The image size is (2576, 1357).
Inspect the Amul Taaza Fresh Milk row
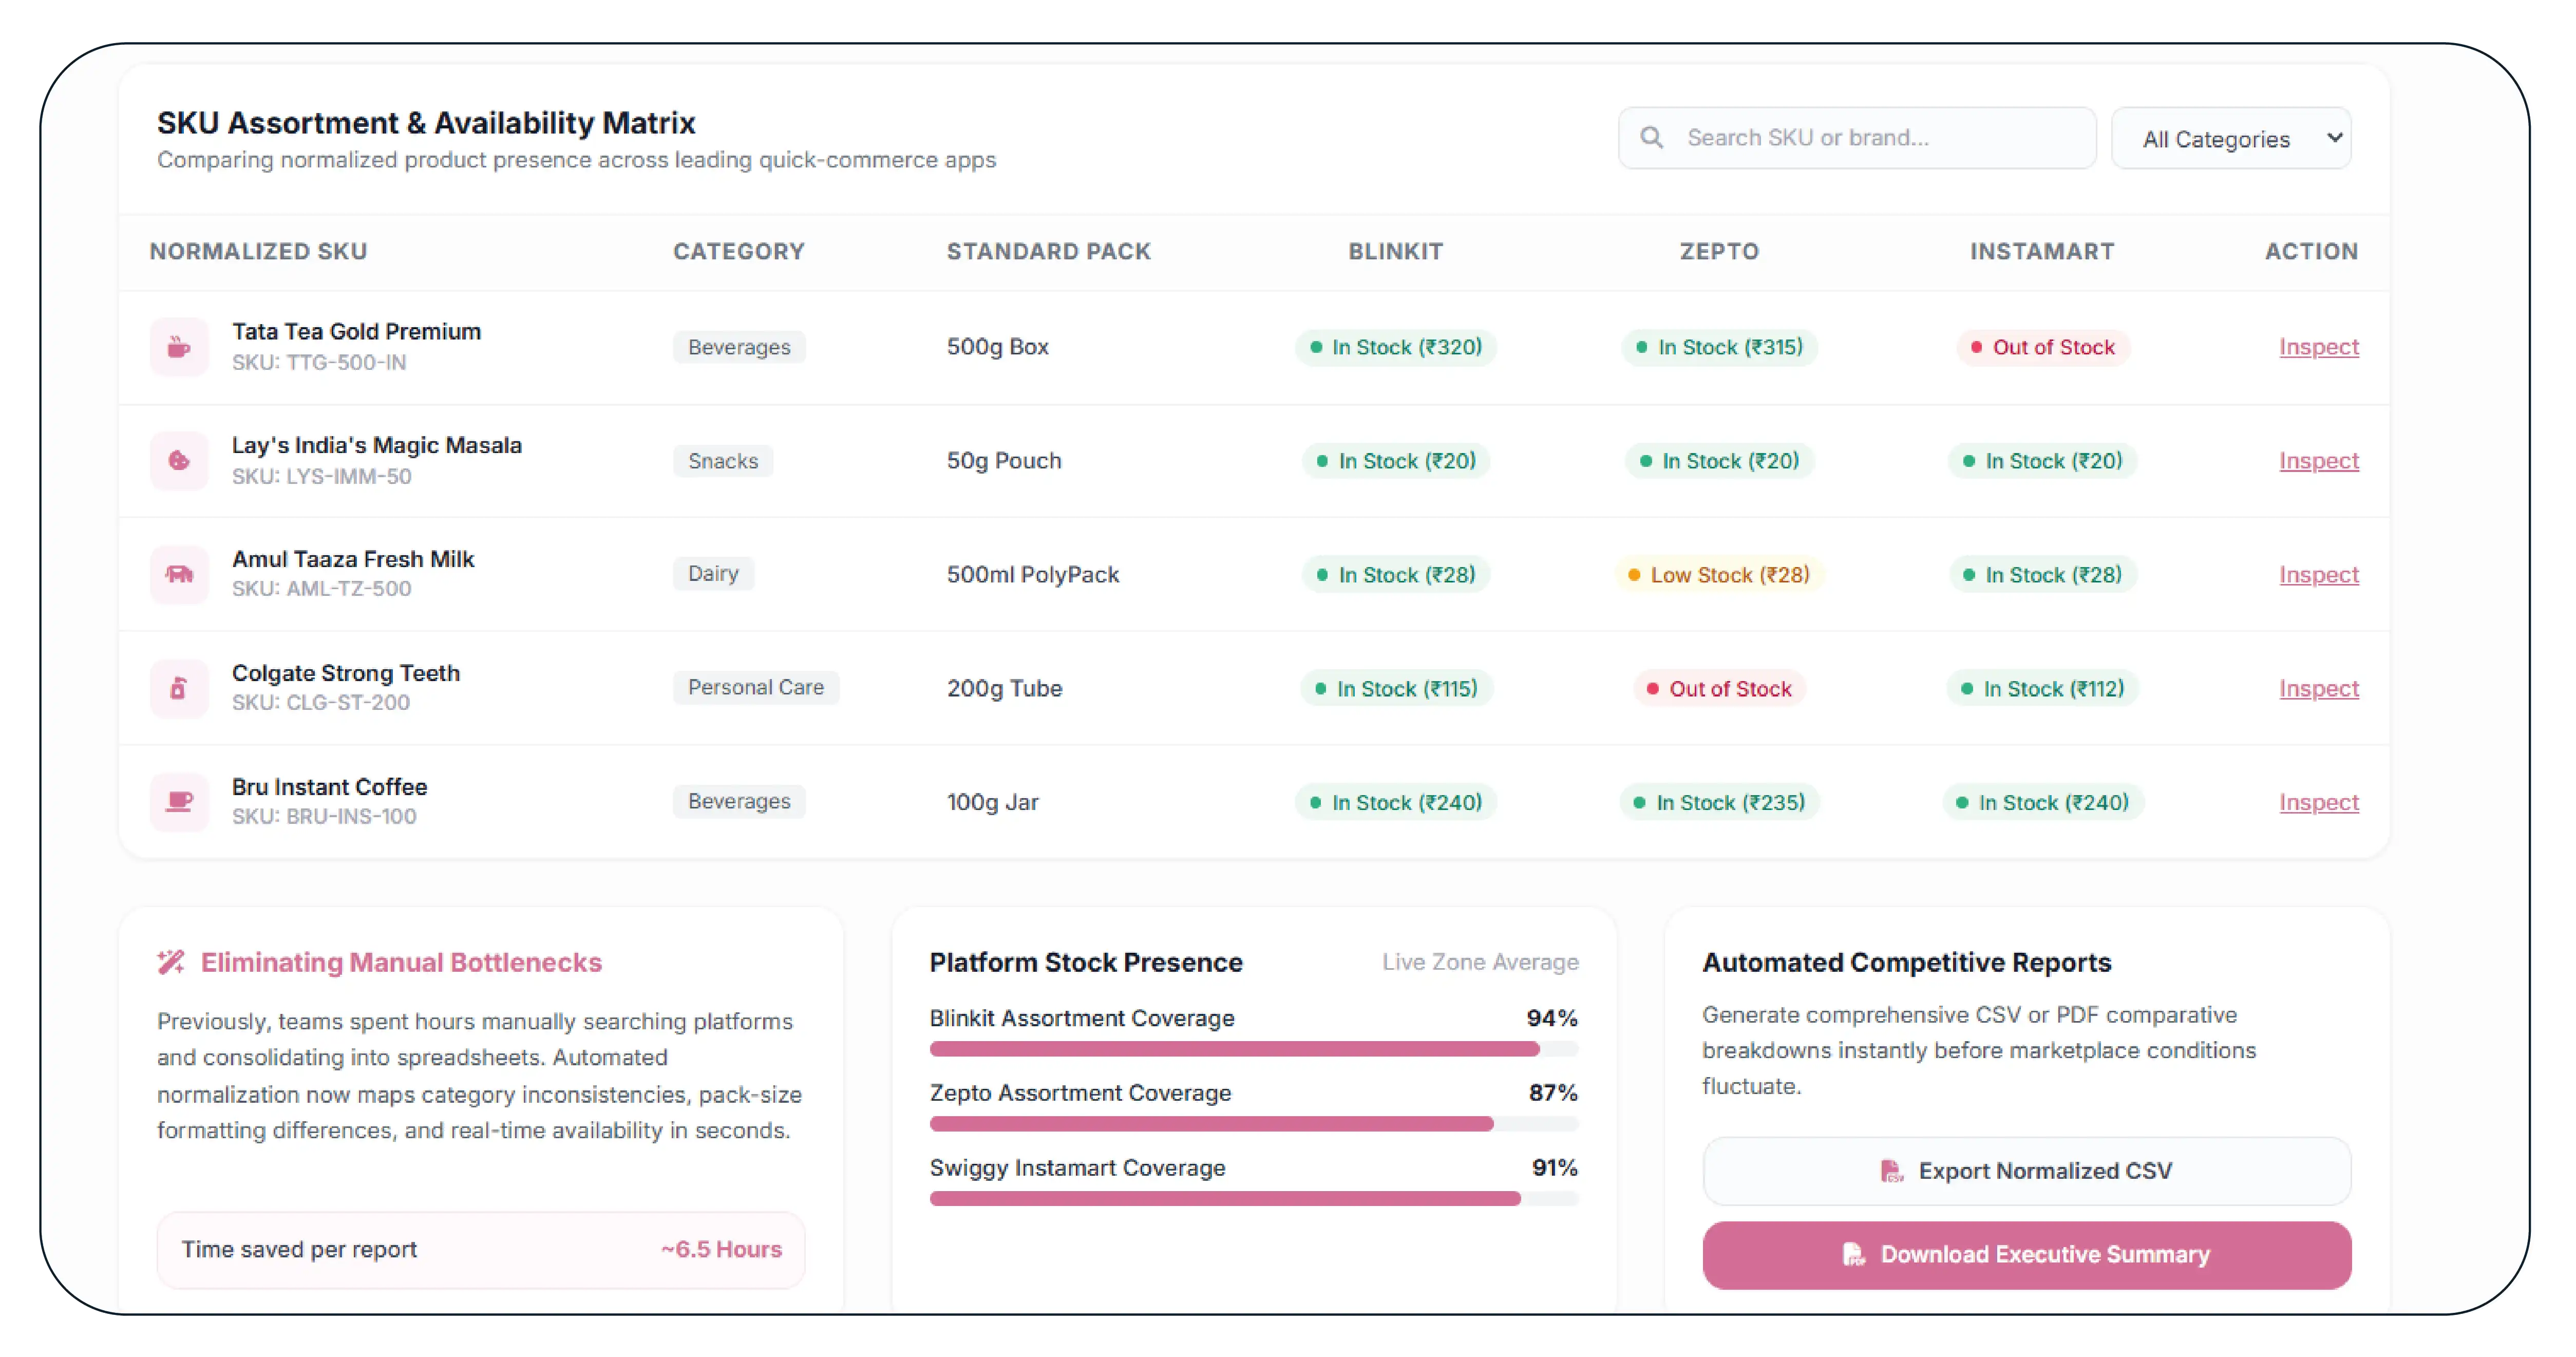coord(2319,575)
